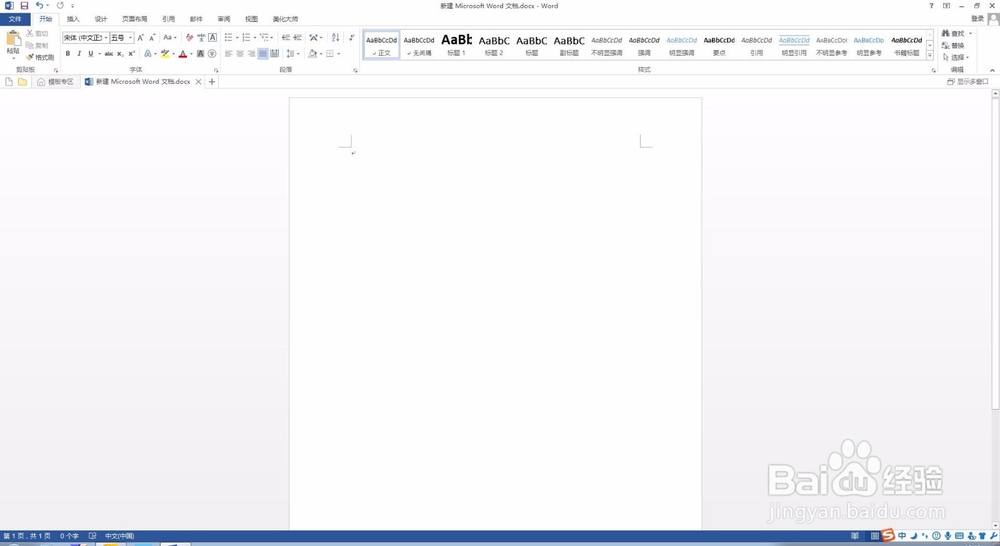
Task: Increase font size with grow font icon
Action: tap(140, 38)
